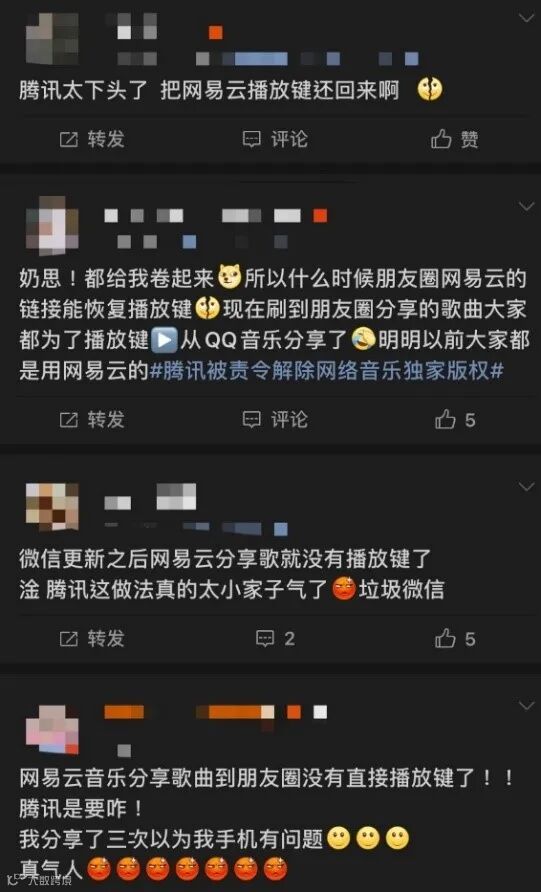Open the first poster's avatar image

click(x=52, y=39)
